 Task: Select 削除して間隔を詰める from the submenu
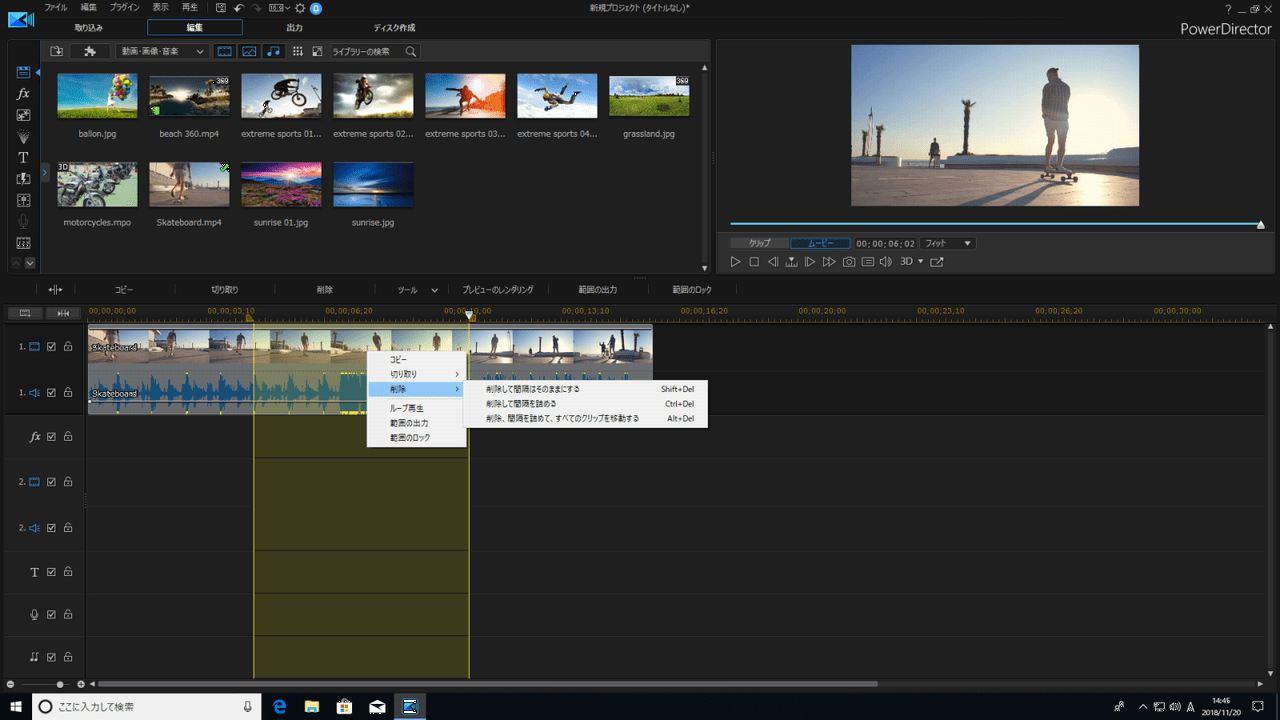tap(521, 404)
